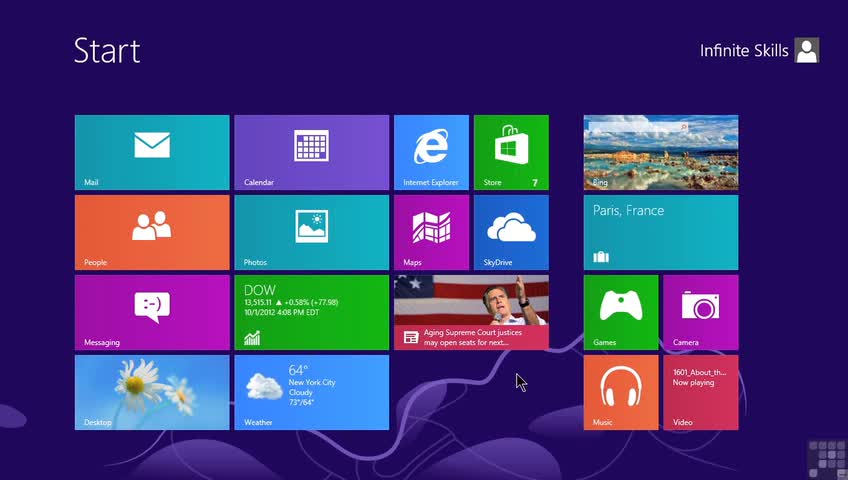Viewport: 848px width, 480px height.
Task: Open the Maps tile
Action: (432, 232)
